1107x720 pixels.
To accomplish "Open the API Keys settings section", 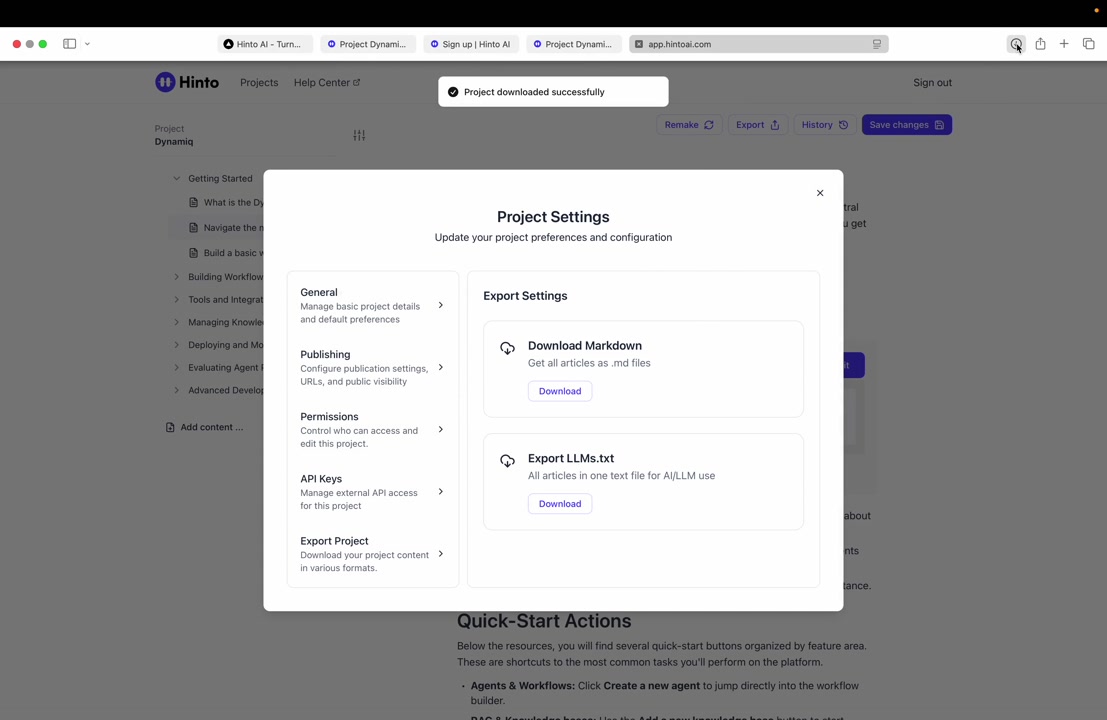I will [x=372, y=491].
